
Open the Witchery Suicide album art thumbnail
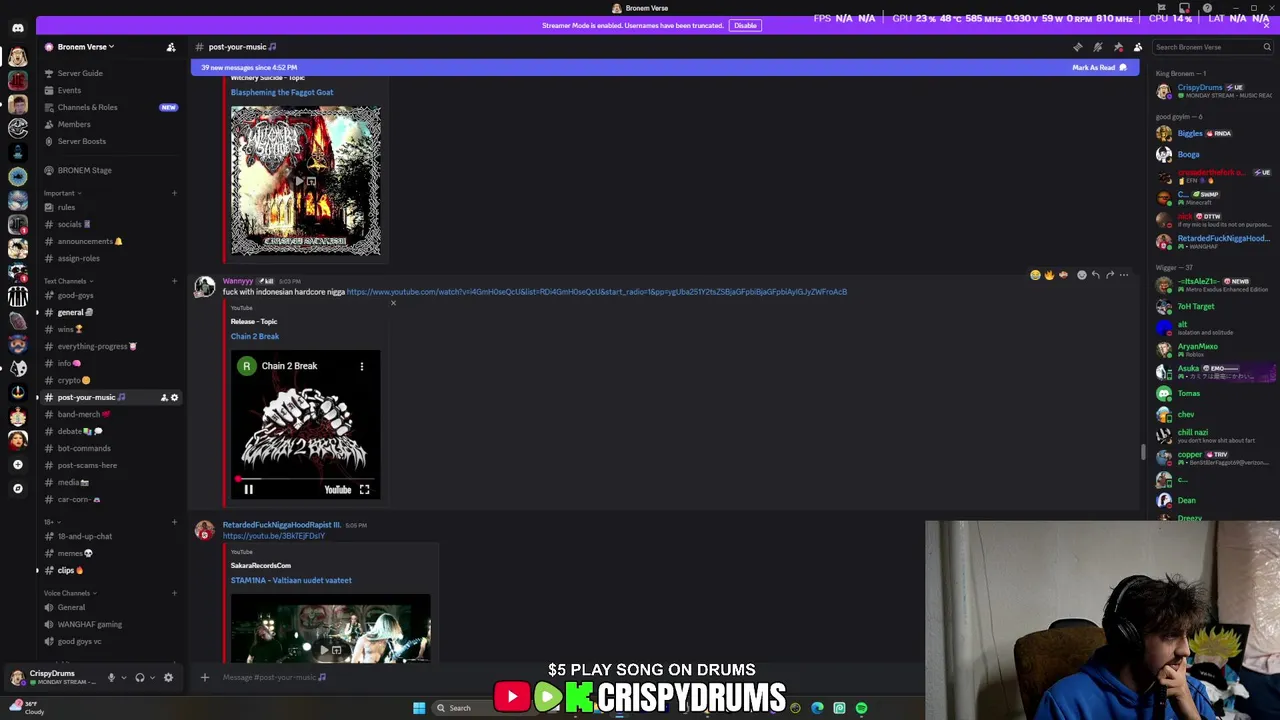click(x=306, y=181)
